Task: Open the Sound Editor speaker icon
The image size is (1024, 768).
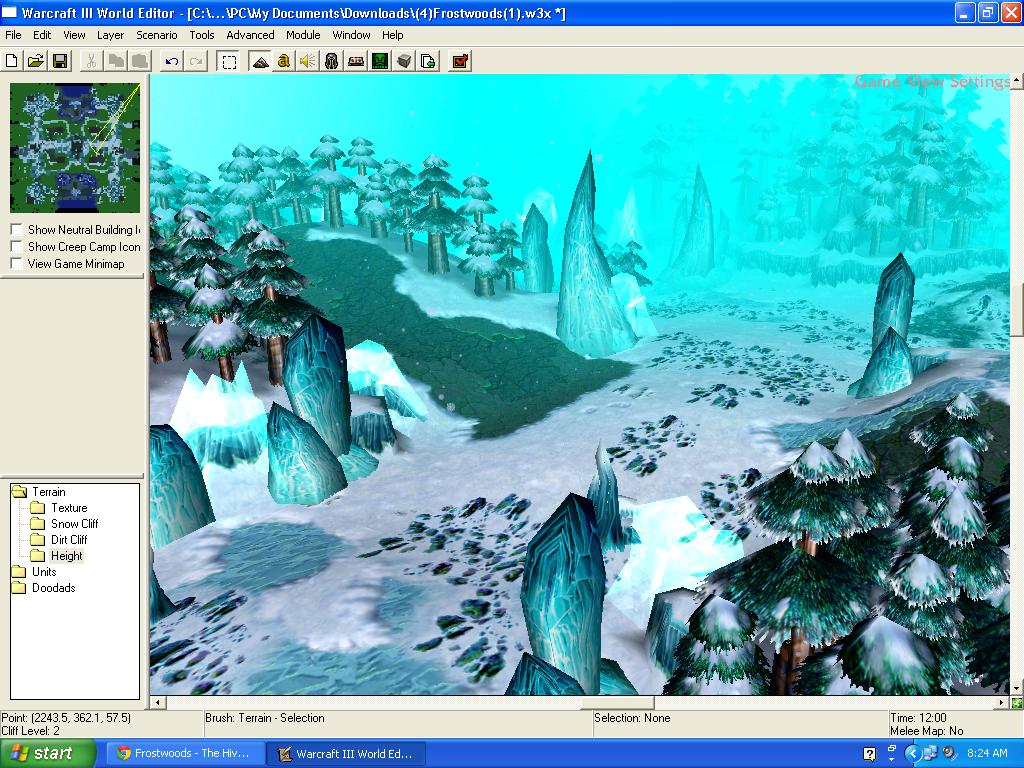Action: point(308,61)
